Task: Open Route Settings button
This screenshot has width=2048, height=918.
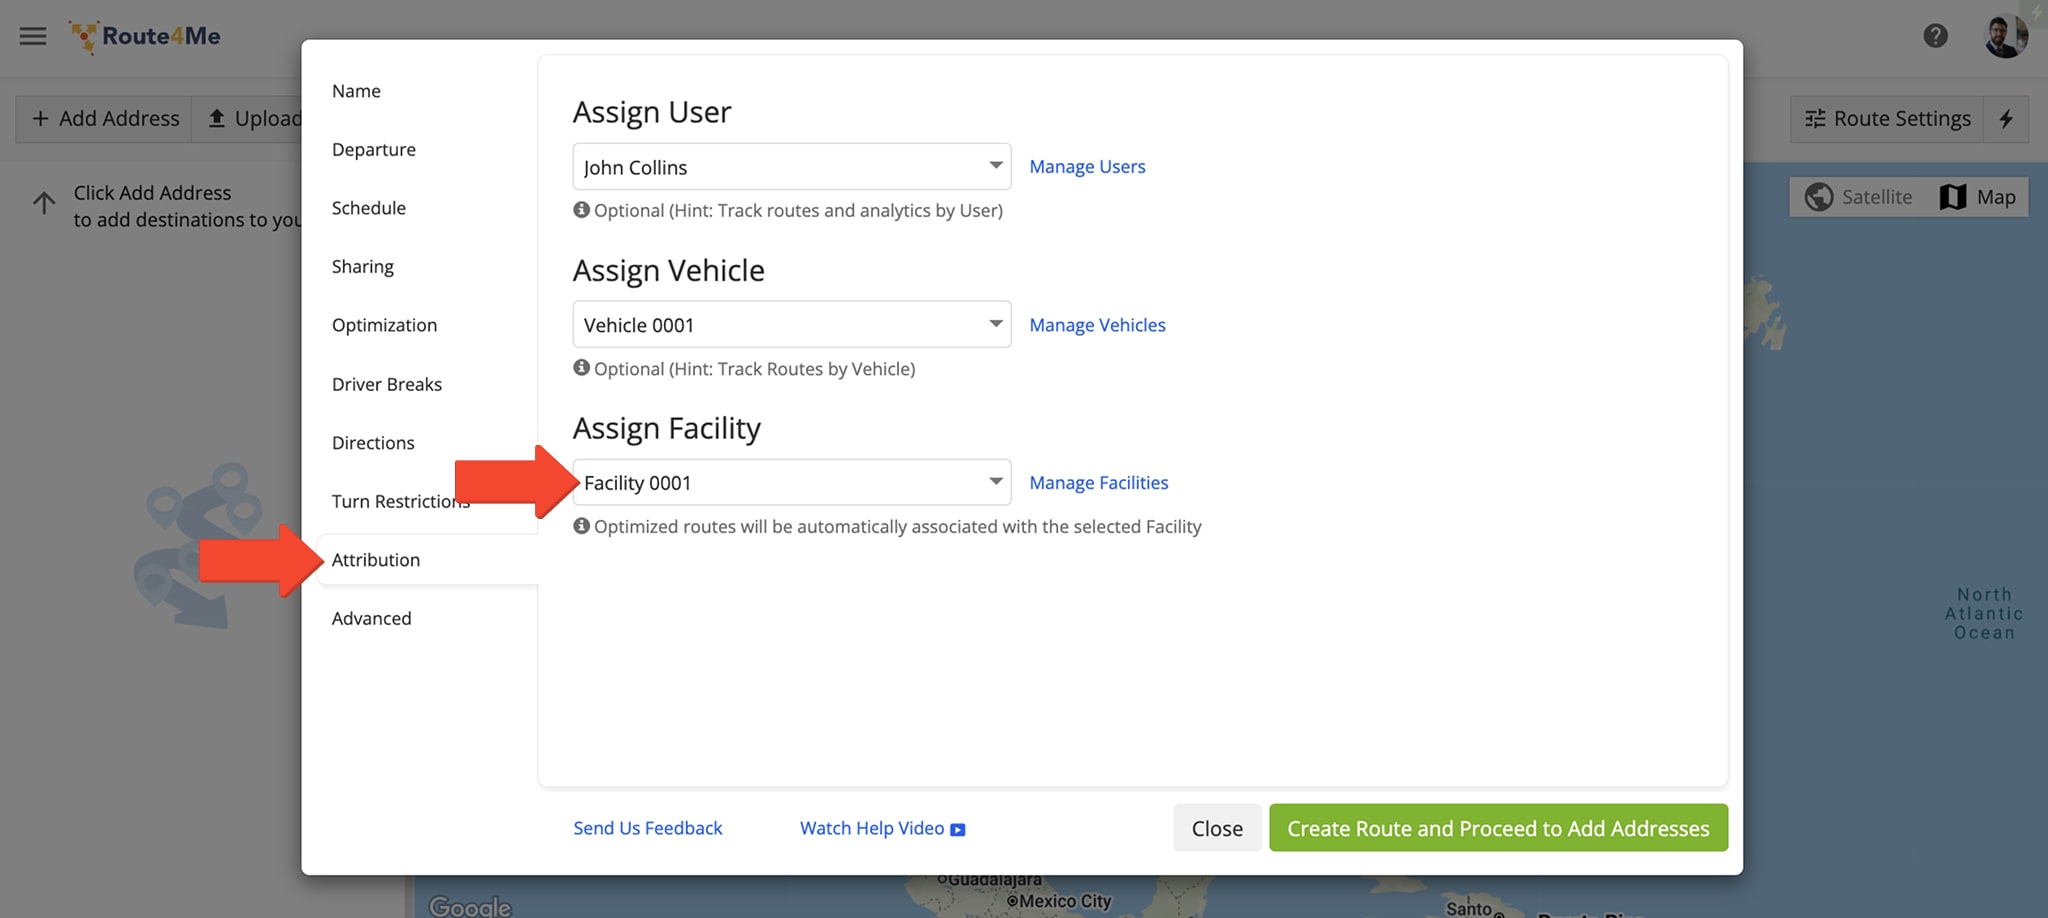Action: coord(1887,119)
